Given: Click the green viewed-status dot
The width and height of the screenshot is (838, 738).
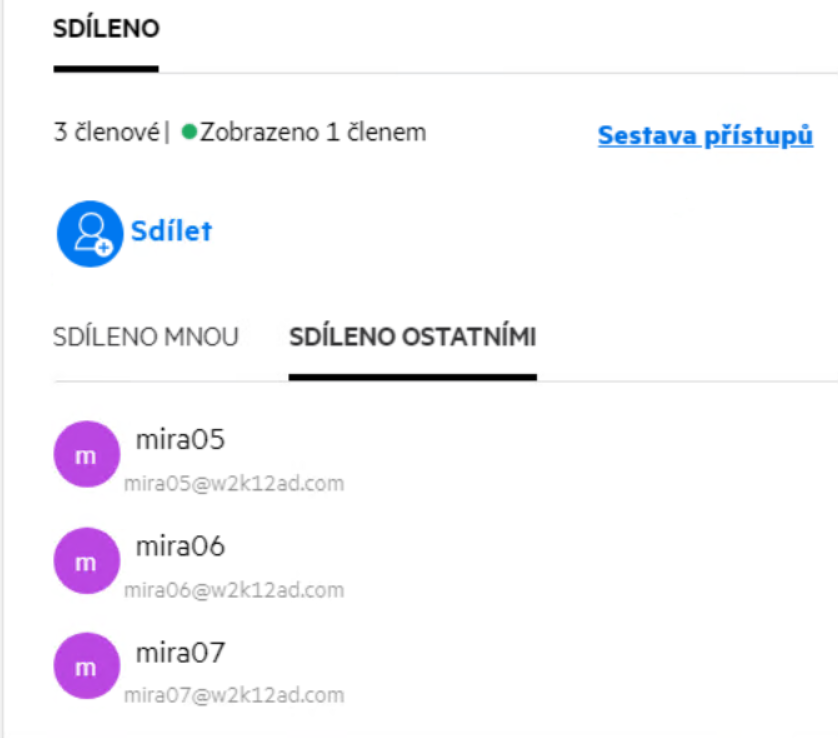Looking at the screenshot, I should coord(188,132).
